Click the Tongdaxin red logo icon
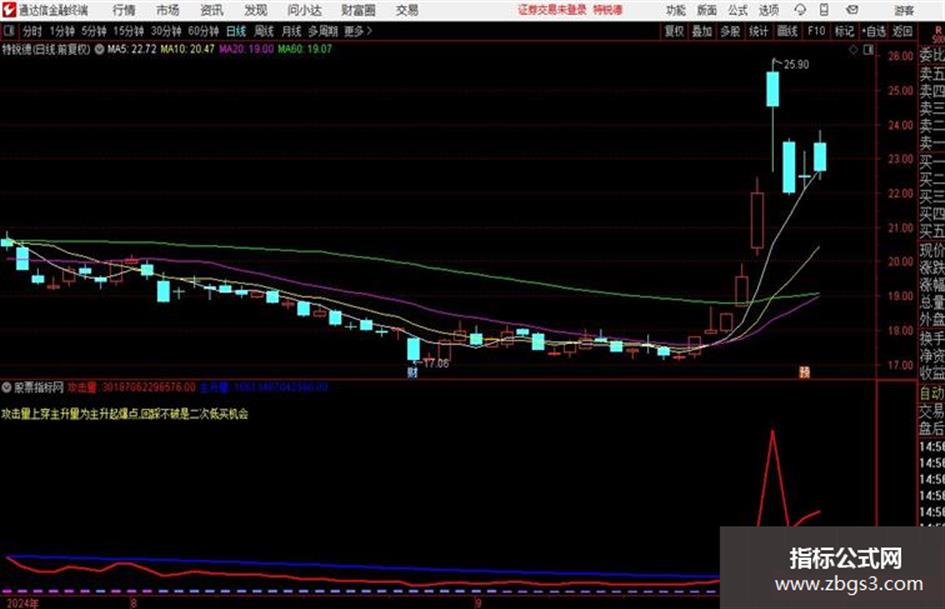The height and width of the screenshot is (609, 945). click(x=9, y=10)
